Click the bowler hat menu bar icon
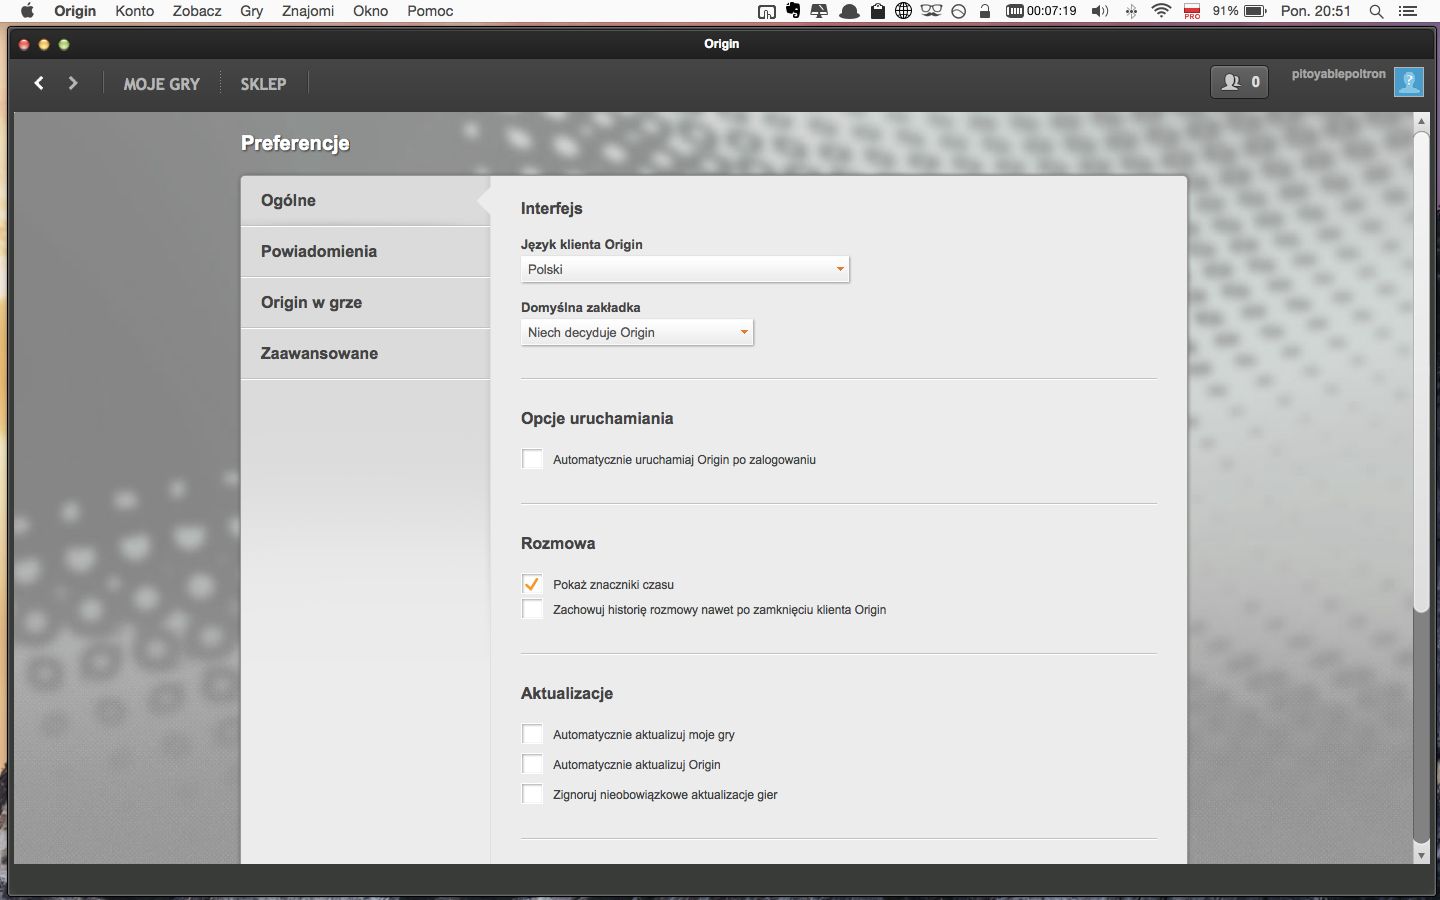Viewport: 1440px width, 900px height. coord(849,11)
